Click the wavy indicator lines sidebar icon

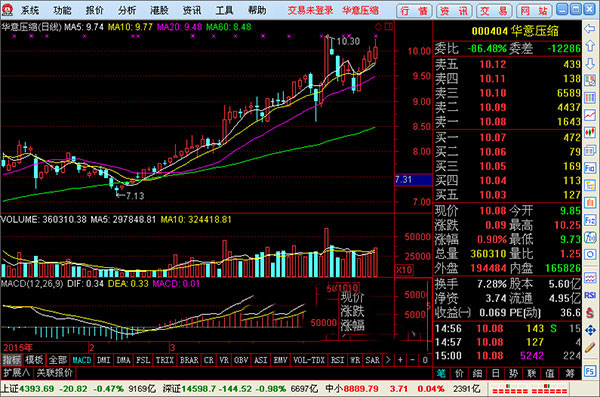pos(590,278)
